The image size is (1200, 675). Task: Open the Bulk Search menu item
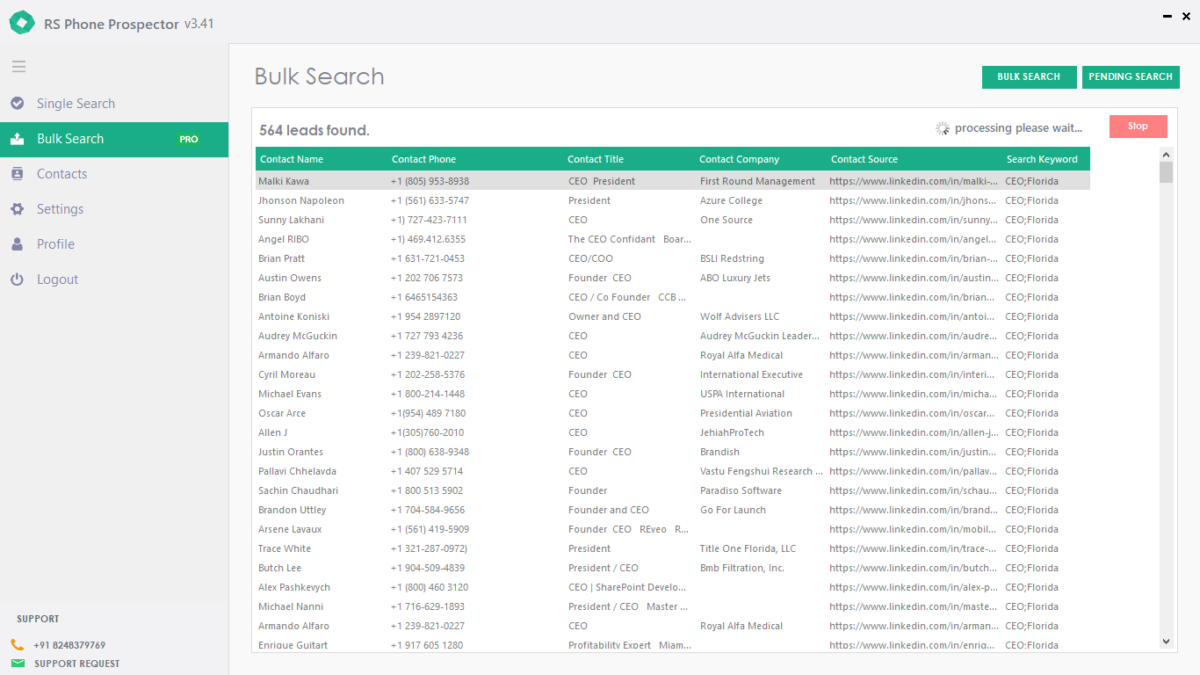(70, 139)
